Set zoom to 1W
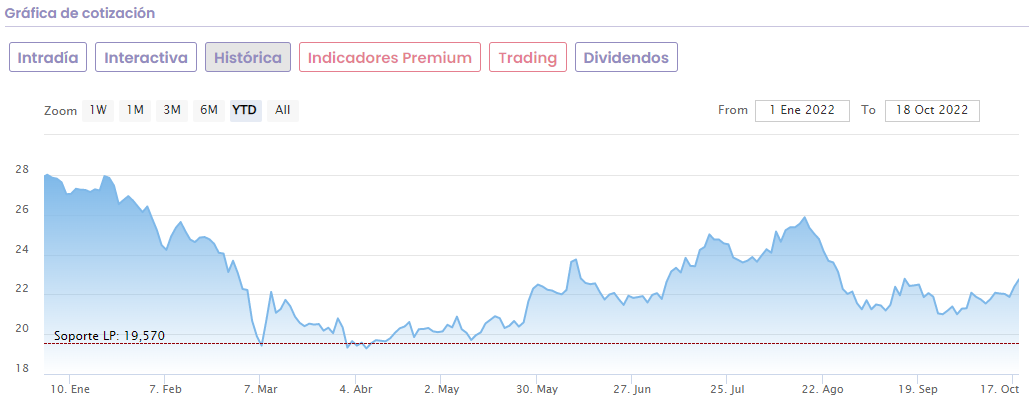Image resolution: width=1036 pixels, height=409 pixels. [98, 110]
